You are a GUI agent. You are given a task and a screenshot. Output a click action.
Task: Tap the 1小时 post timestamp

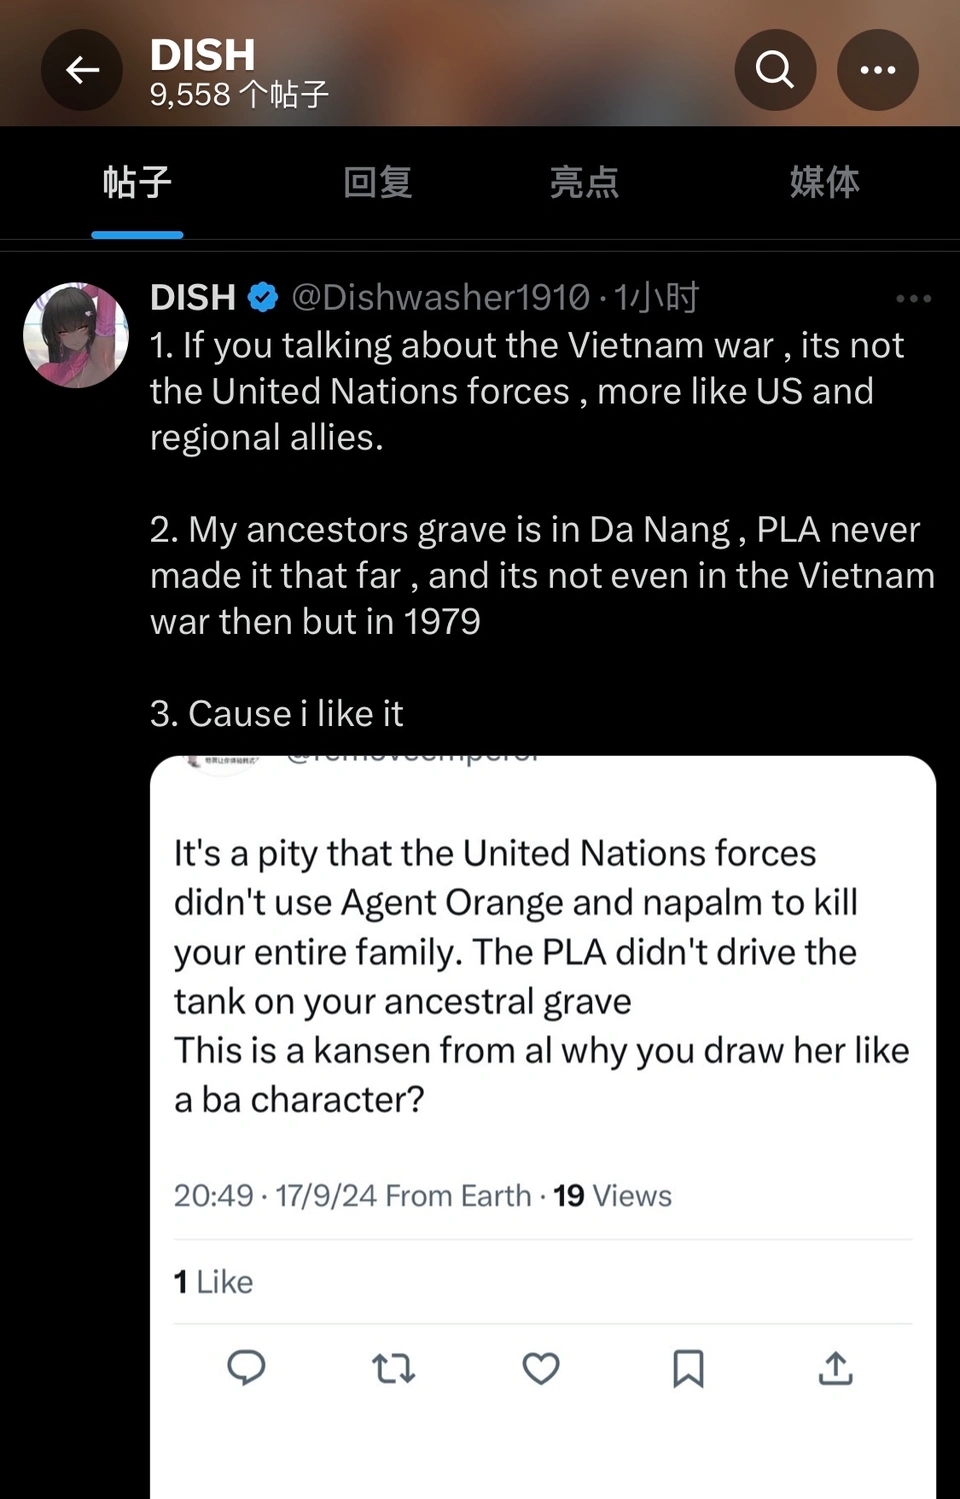656,297
